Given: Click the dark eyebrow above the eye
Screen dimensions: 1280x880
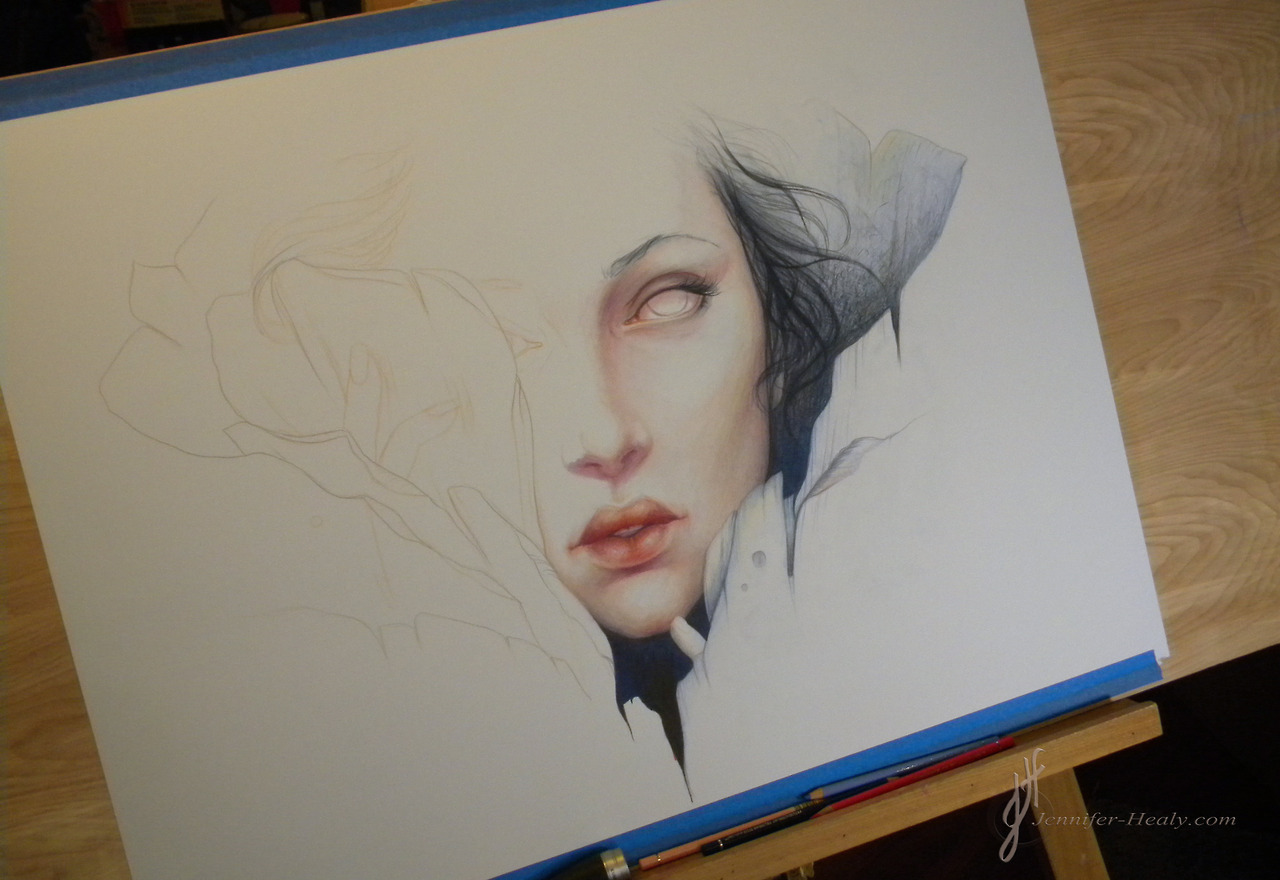Looking at the screenshot, I should coord(652,246).
